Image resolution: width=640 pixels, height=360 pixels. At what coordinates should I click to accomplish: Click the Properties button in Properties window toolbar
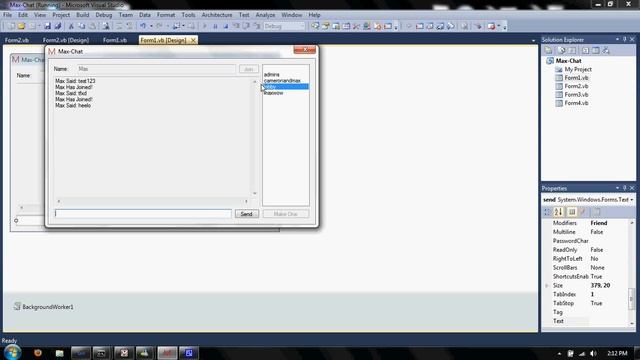tap(572, 212)
